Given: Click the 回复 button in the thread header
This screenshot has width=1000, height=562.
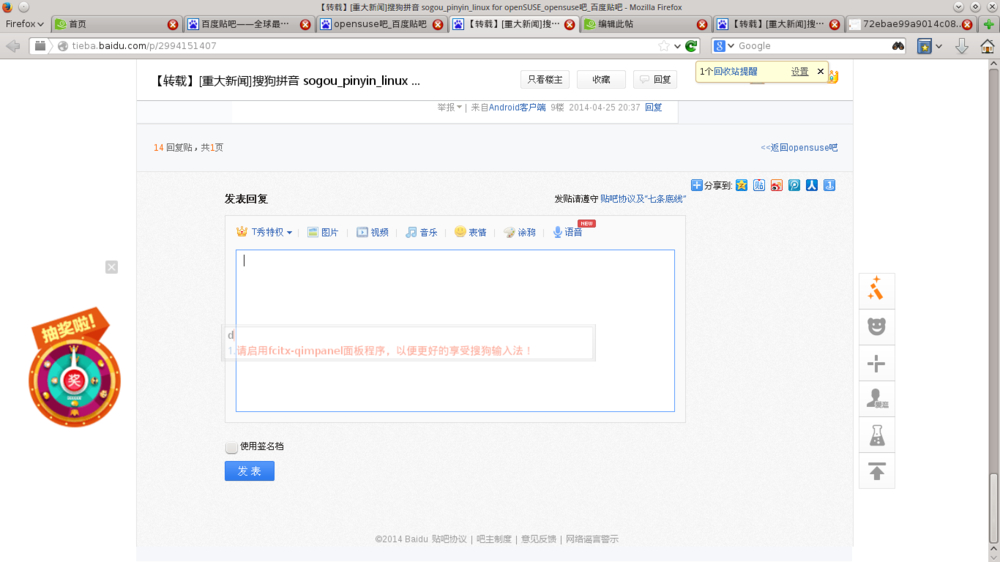Looking at the screenshot, I should coord(655,80).
